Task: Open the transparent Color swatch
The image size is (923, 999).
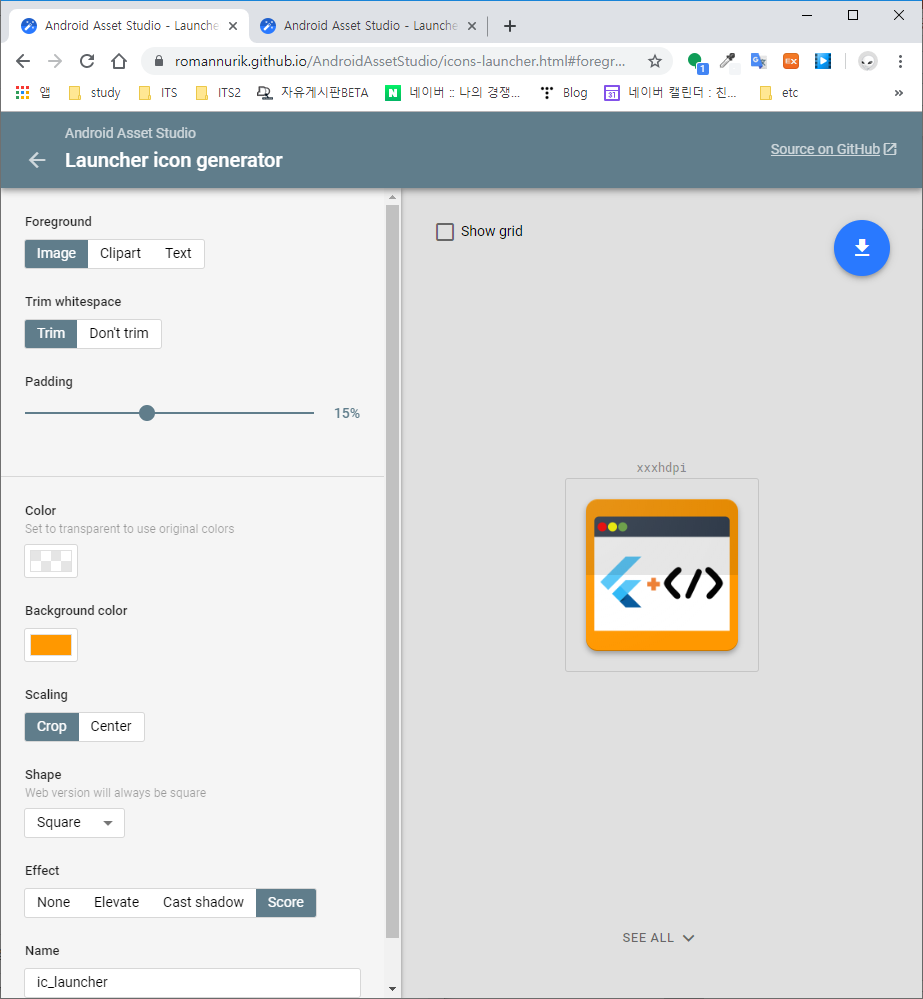Action: 51,561
